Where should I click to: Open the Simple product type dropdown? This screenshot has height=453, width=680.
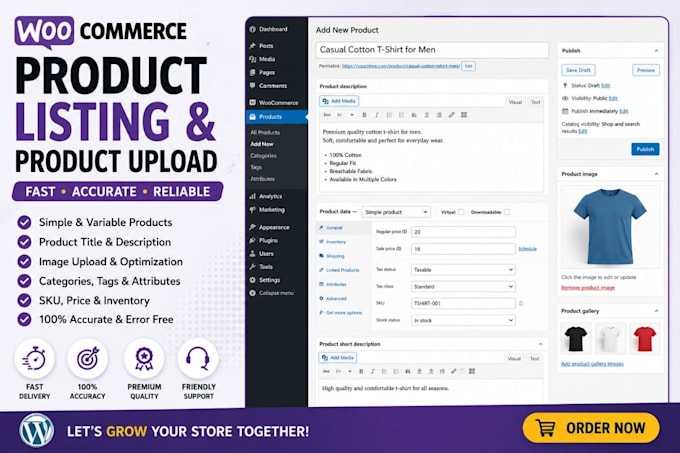click(396, 212)
